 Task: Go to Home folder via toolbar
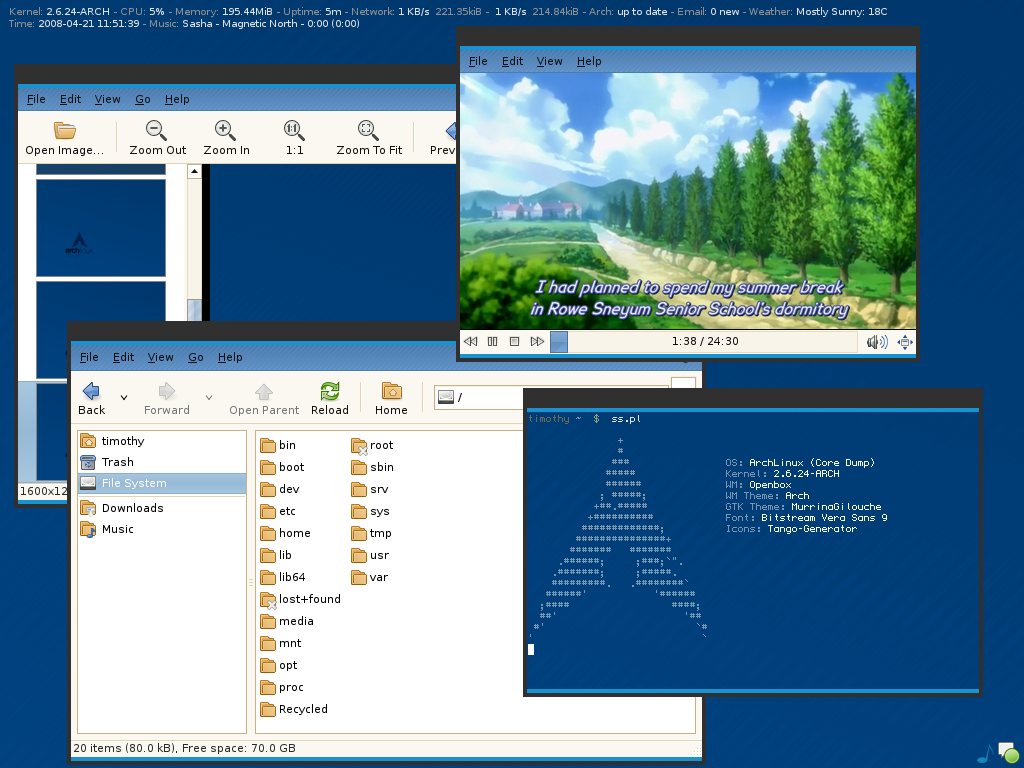[391, 398]
